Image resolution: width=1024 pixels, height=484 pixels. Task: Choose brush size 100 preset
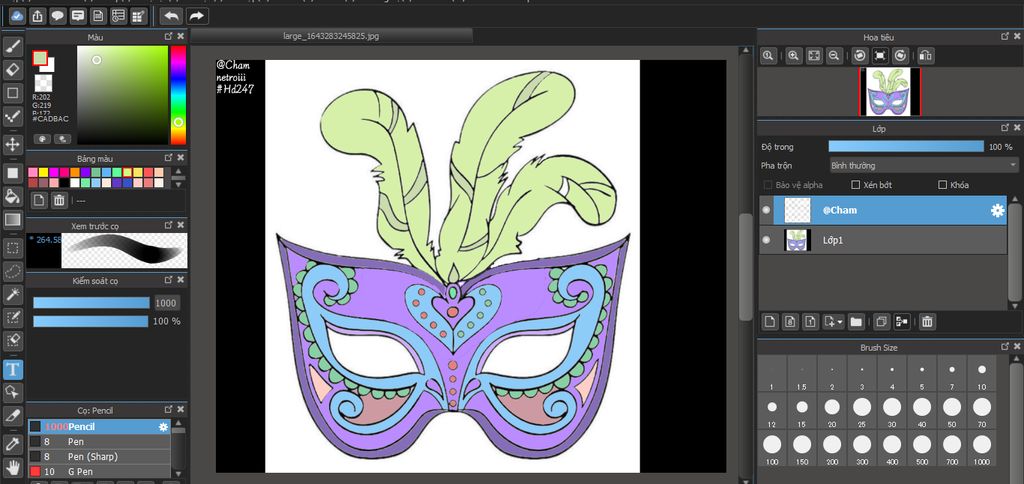[771, 444]
